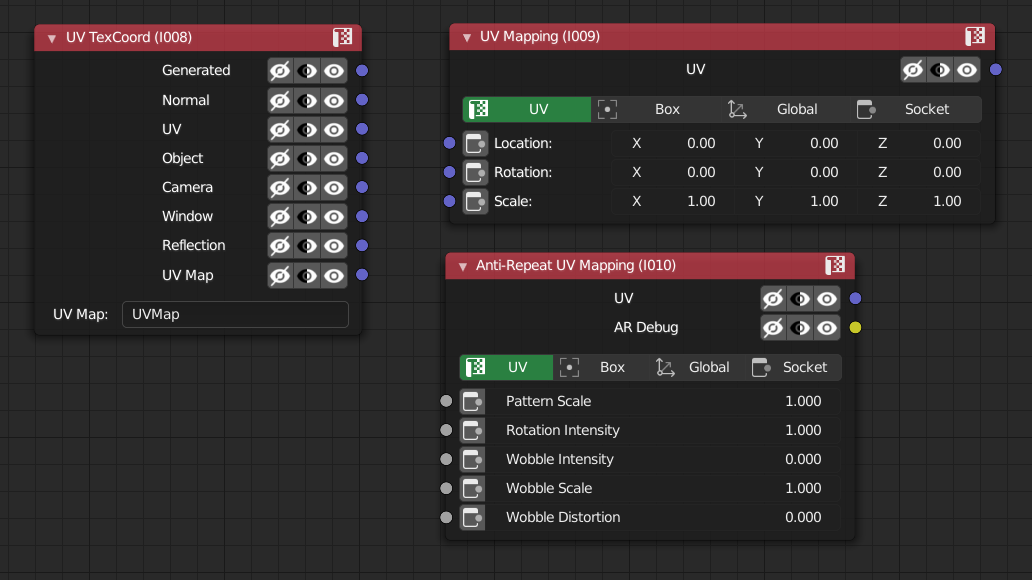Click purple output socket of Normal
This screenshot has width=1032, height=580.
[362, 100]
